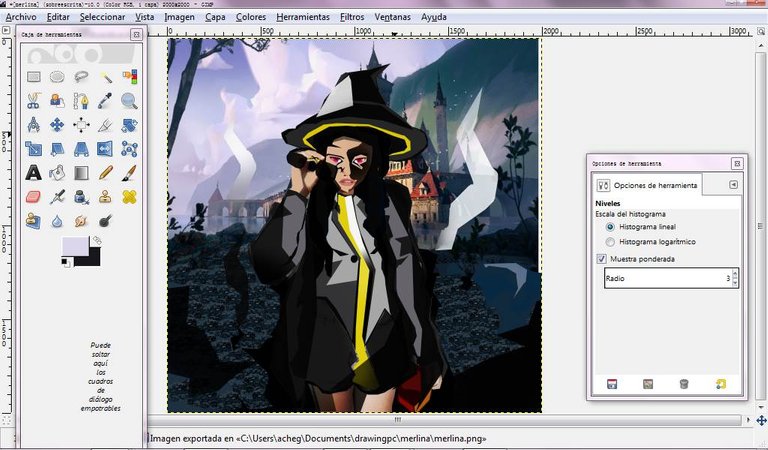Open the Vista menu
This screenshot has height=450, width=768.
coord(144,17)
